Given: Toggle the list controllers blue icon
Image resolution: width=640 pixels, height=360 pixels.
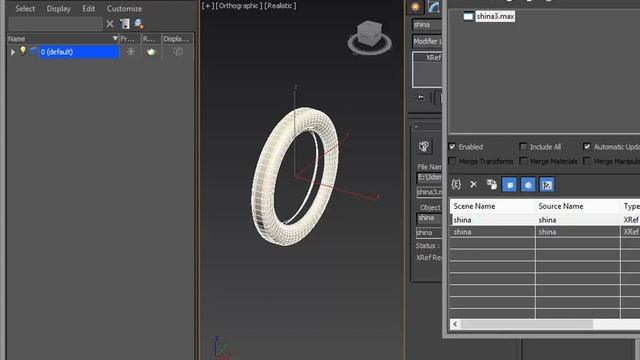Looking at the screenshot, I should [547, 185].
